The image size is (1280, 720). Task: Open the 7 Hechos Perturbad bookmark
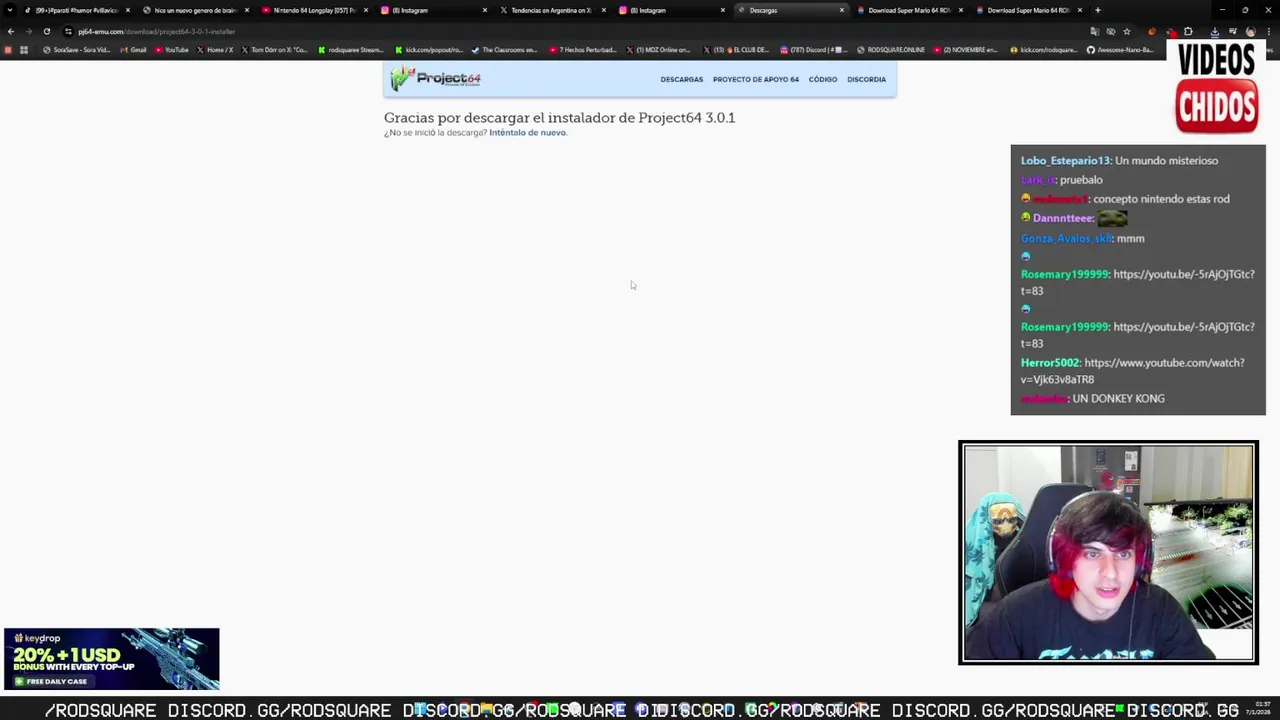pos(583,50)
